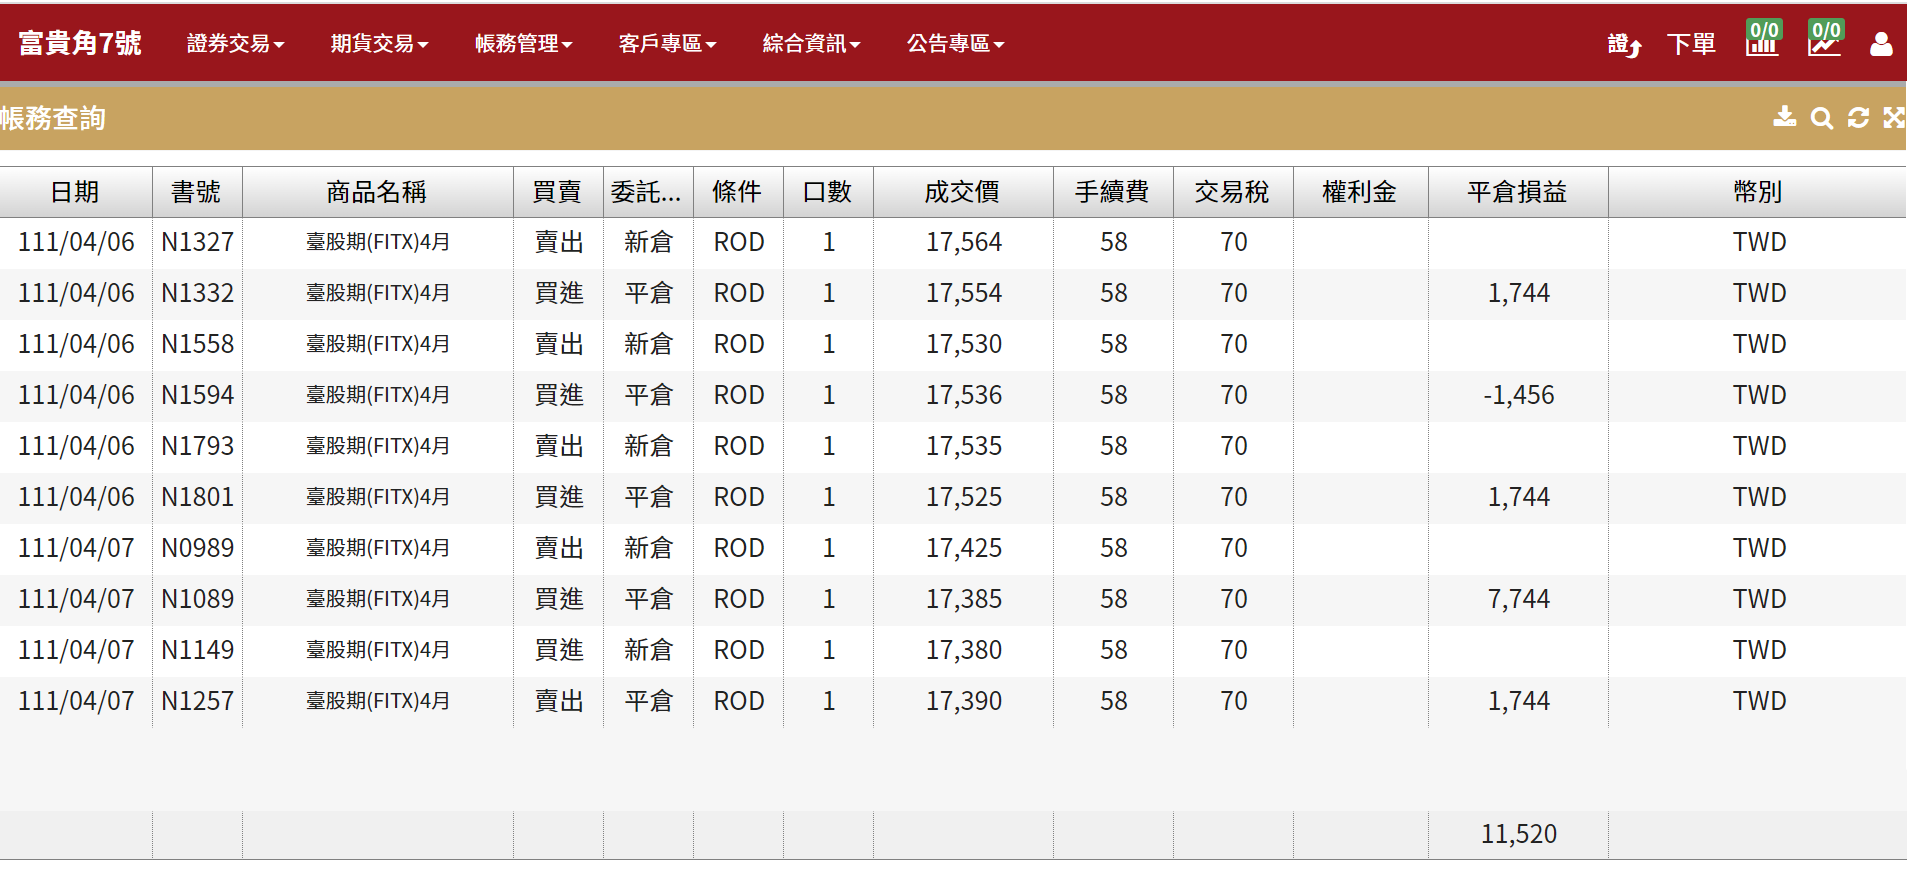Click the 條件 column header
The height and width of the screenshot is (882, 1920).
pos(737,192)
